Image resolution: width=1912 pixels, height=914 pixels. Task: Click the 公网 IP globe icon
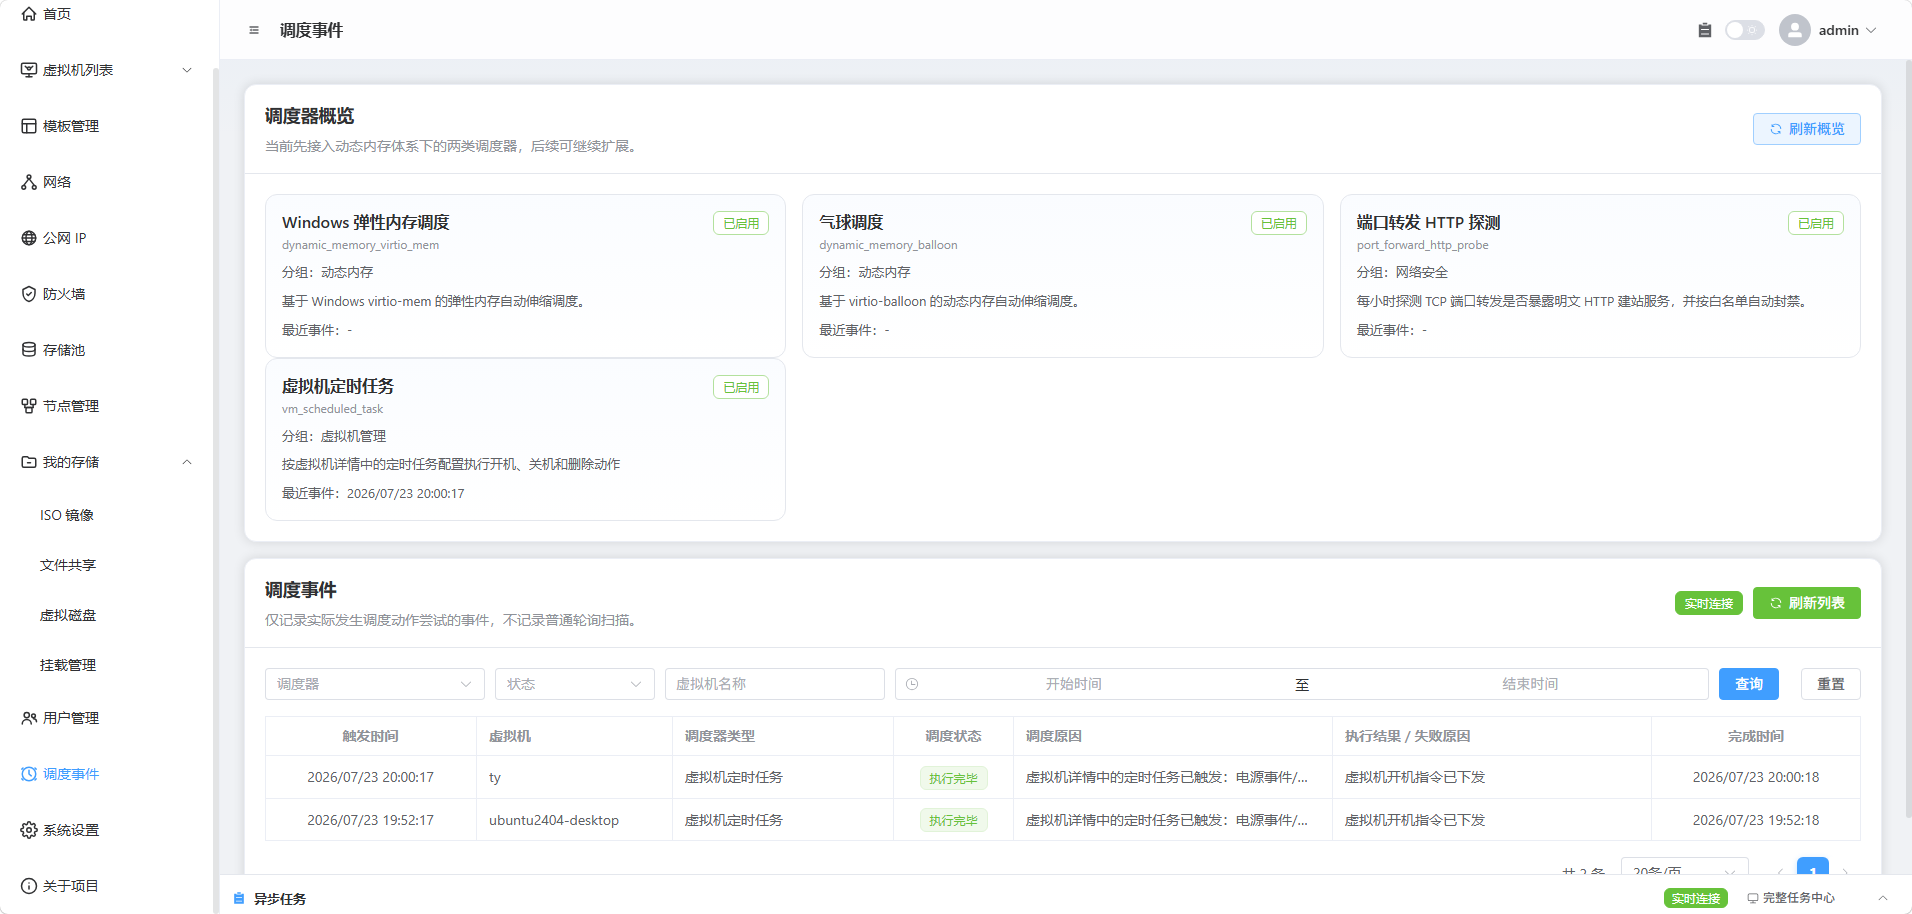tap(29, 238)
